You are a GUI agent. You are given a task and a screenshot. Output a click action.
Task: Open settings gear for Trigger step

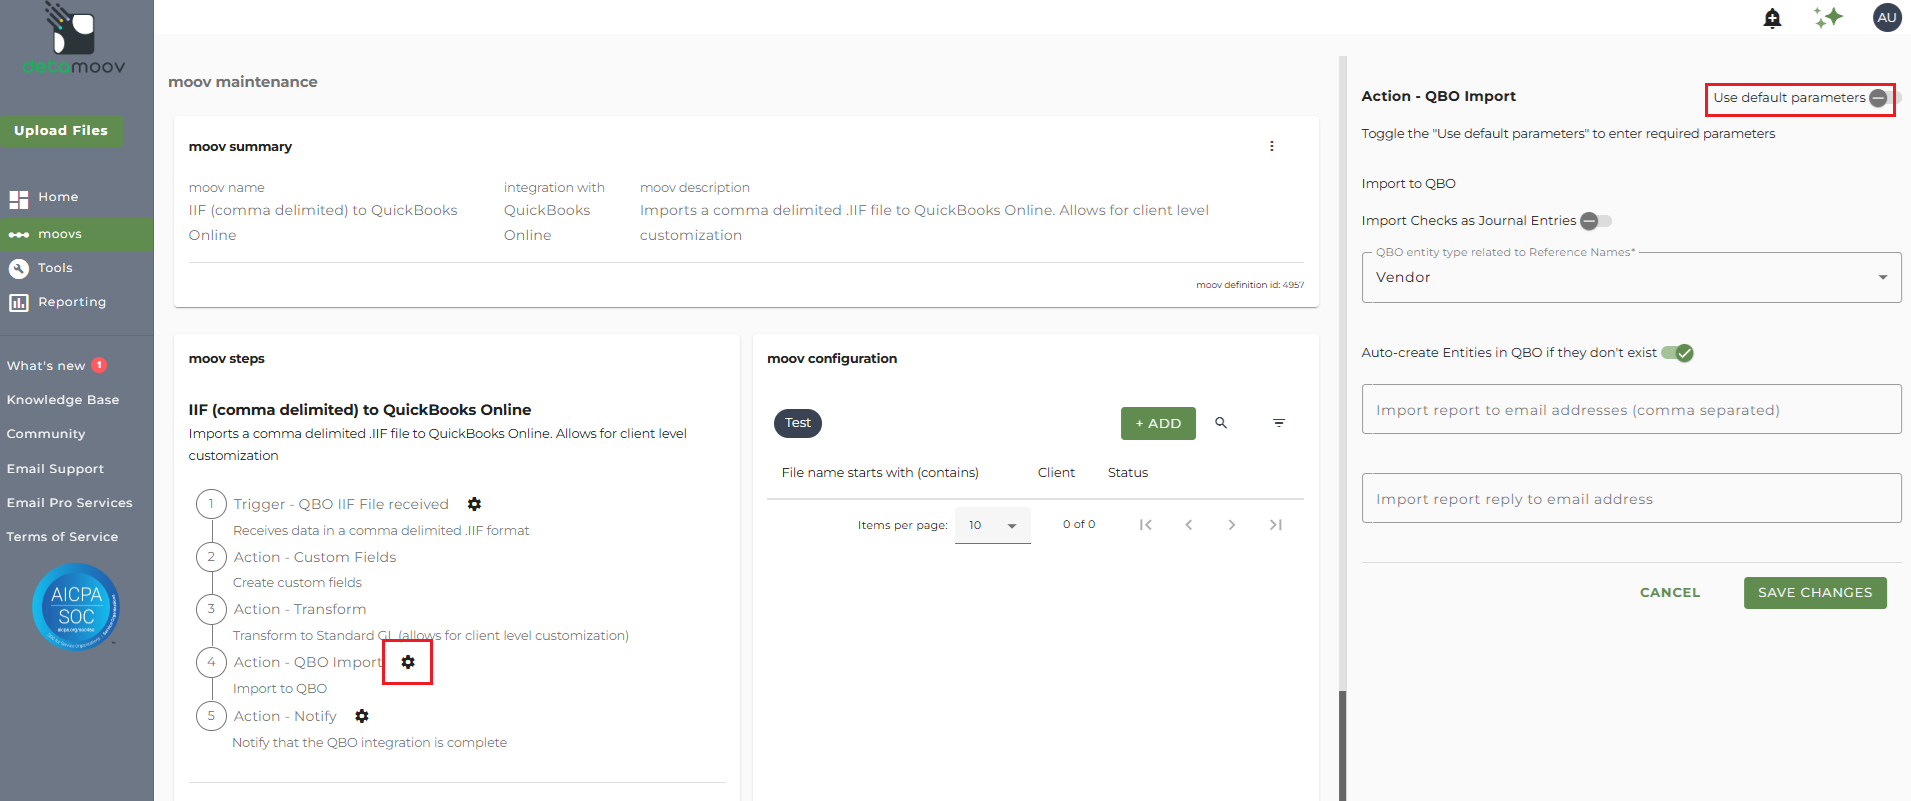coord(475,504)
